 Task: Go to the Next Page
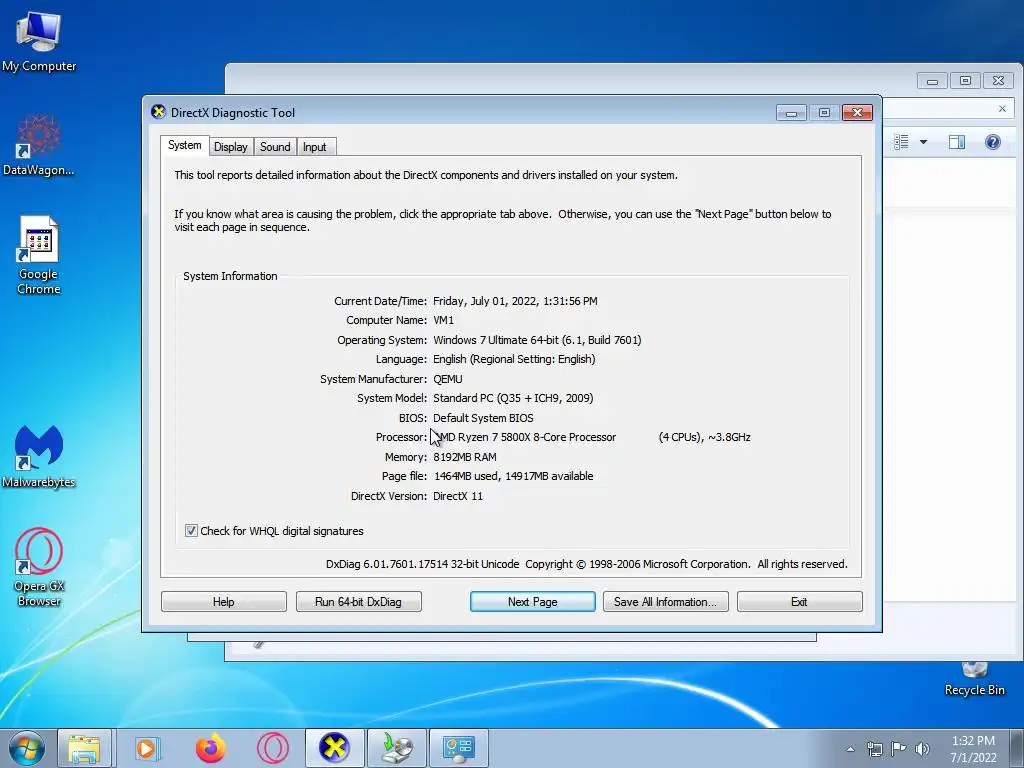[x=533, y=601]
